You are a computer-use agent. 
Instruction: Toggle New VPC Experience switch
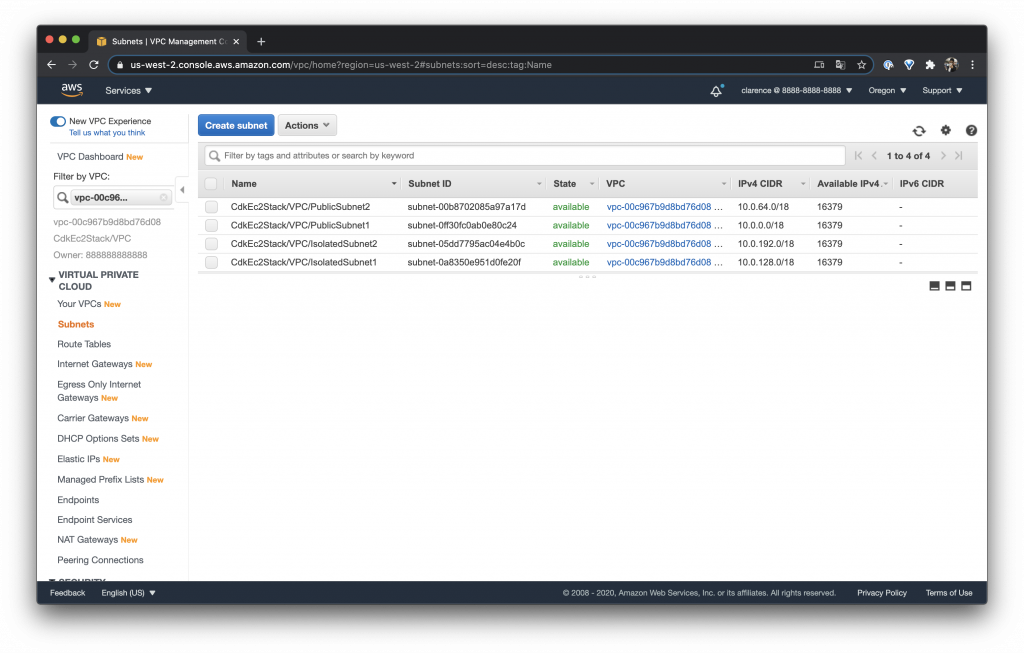[58, 121]
